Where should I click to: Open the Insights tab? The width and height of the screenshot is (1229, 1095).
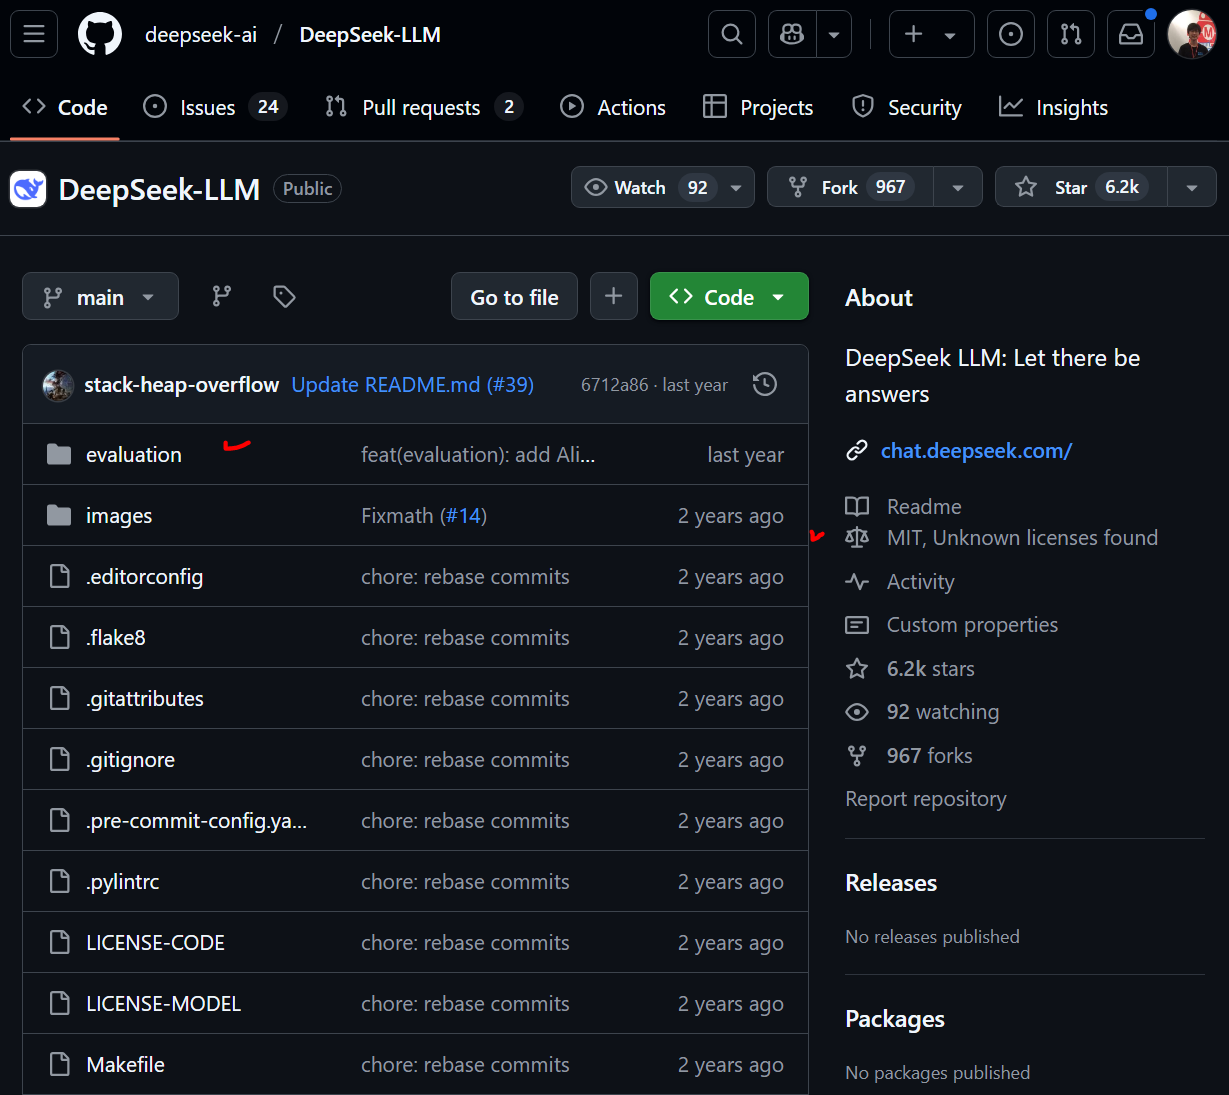point(1054,107)
